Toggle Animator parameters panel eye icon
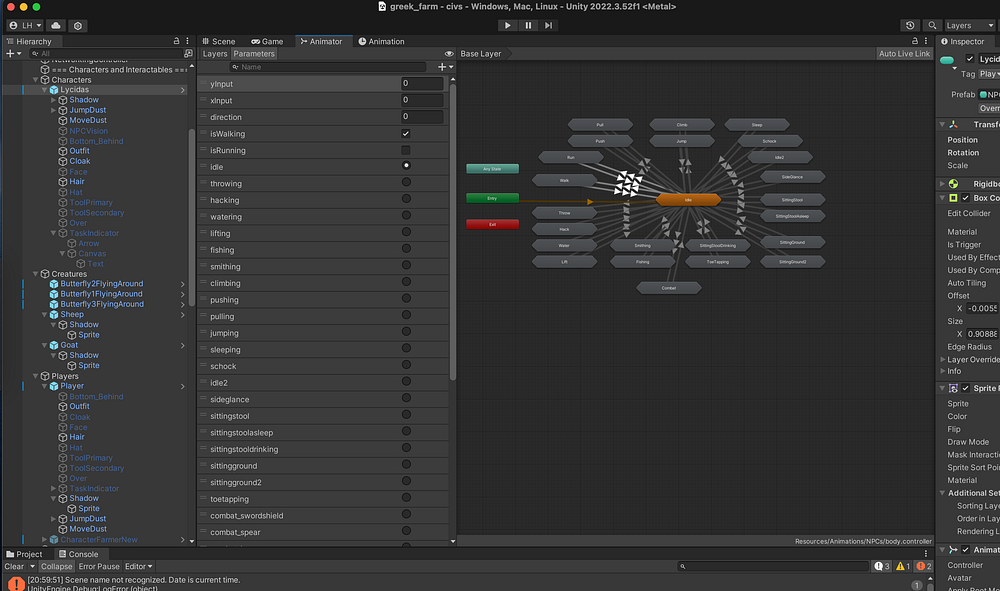The image size is (1000, 591). (x=449, y=54)
